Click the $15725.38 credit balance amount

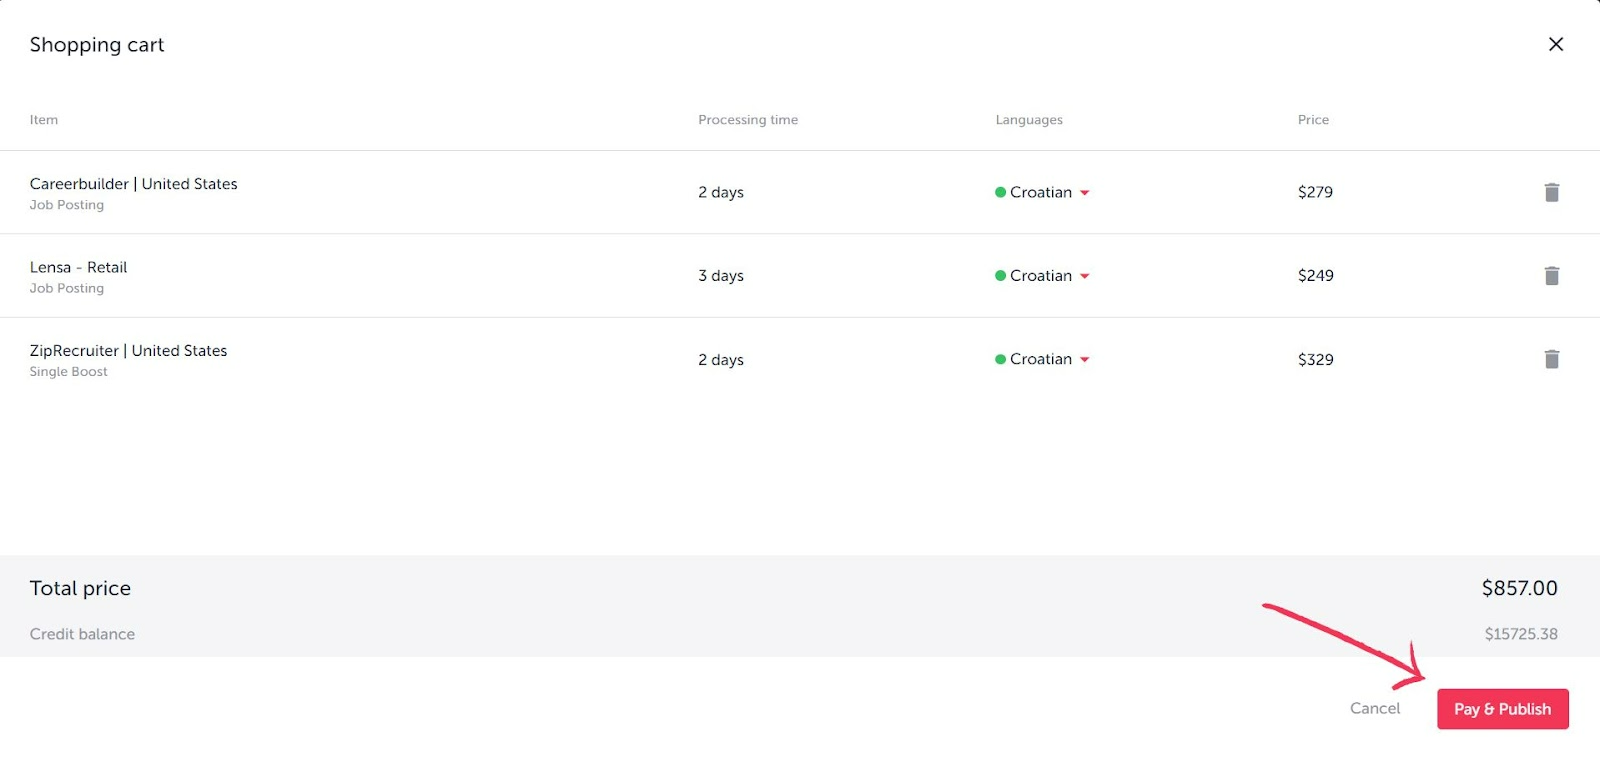click(x=1520, y=634)
